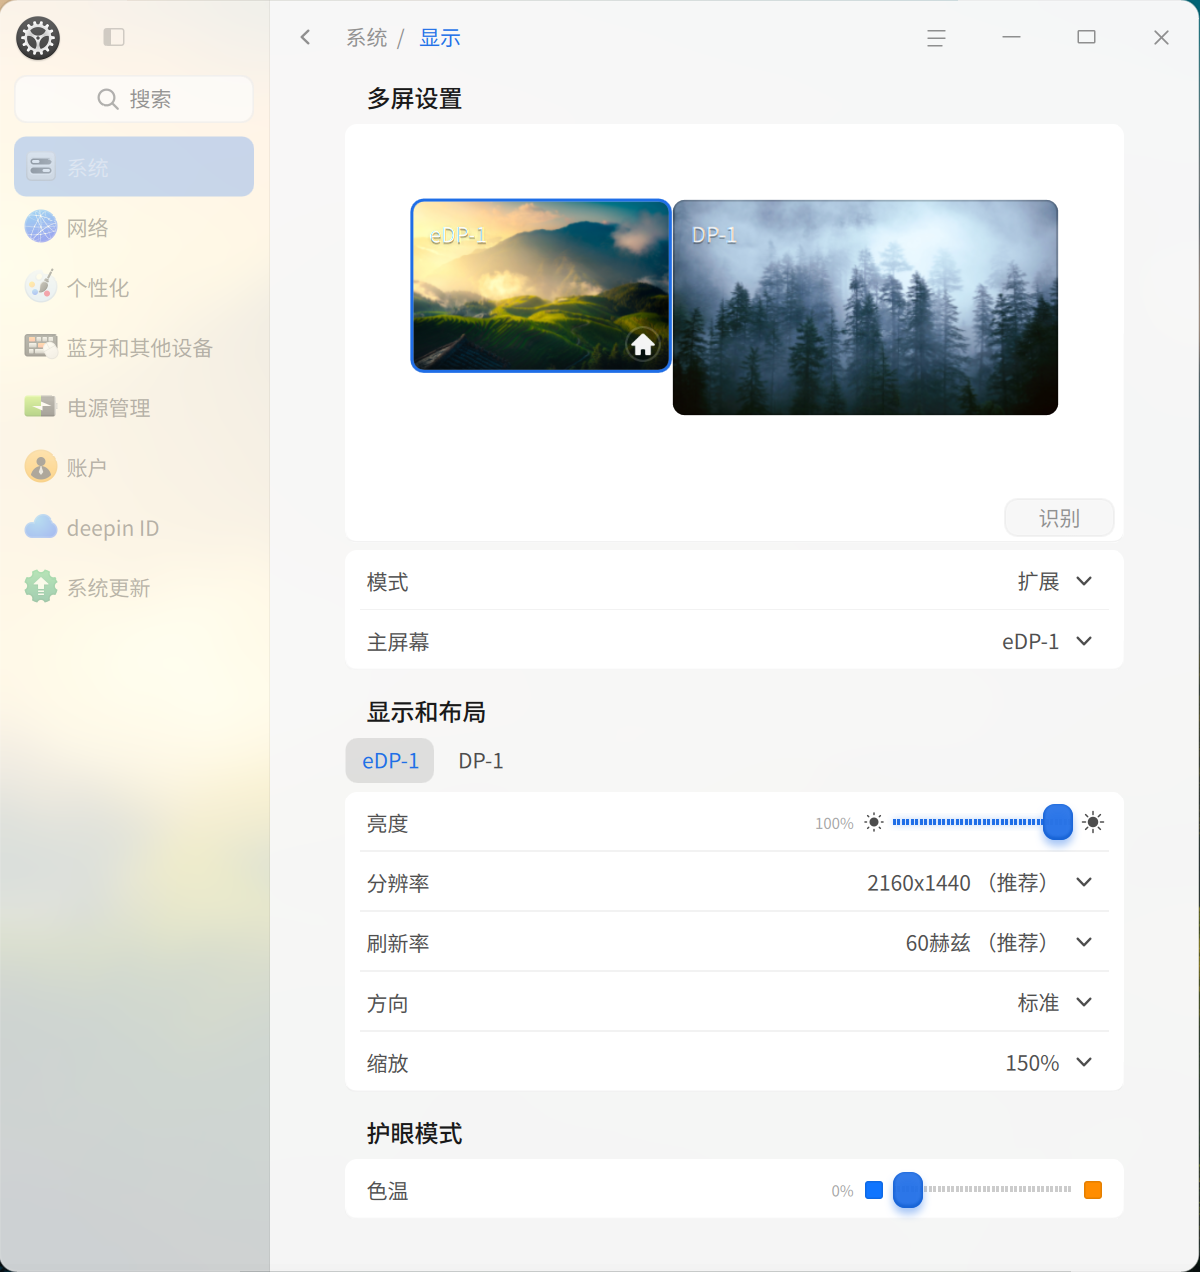This screenshot has height=1272, width=1200.
Task: Maximize the settings window
Action: click(x=1086, y=37)
